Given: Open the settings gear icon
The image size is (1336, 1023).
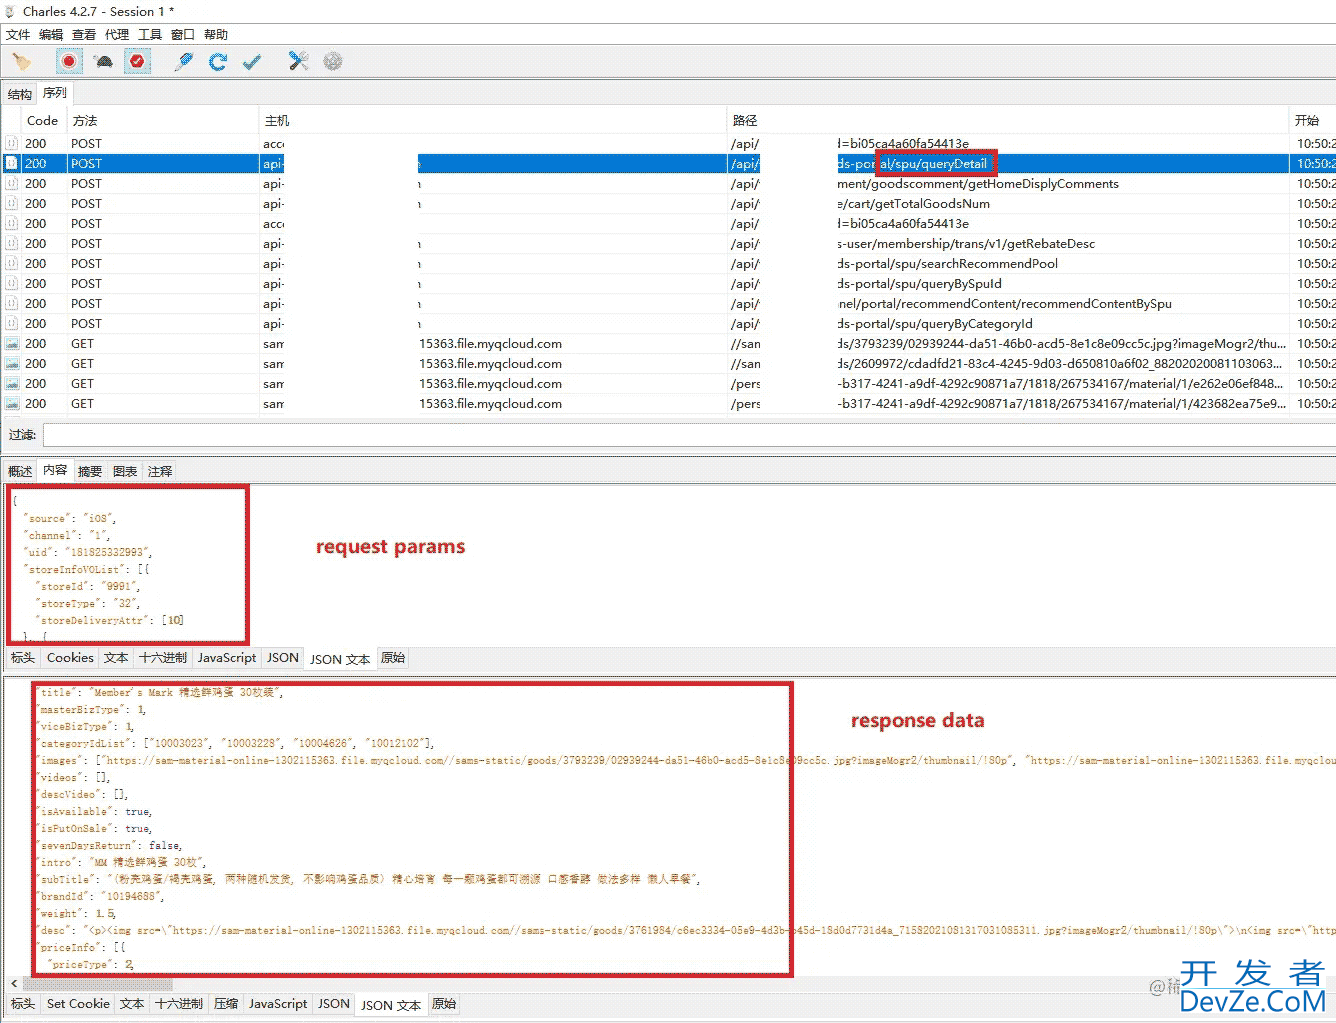Looking at the screenshot, I should coord(333,62).
